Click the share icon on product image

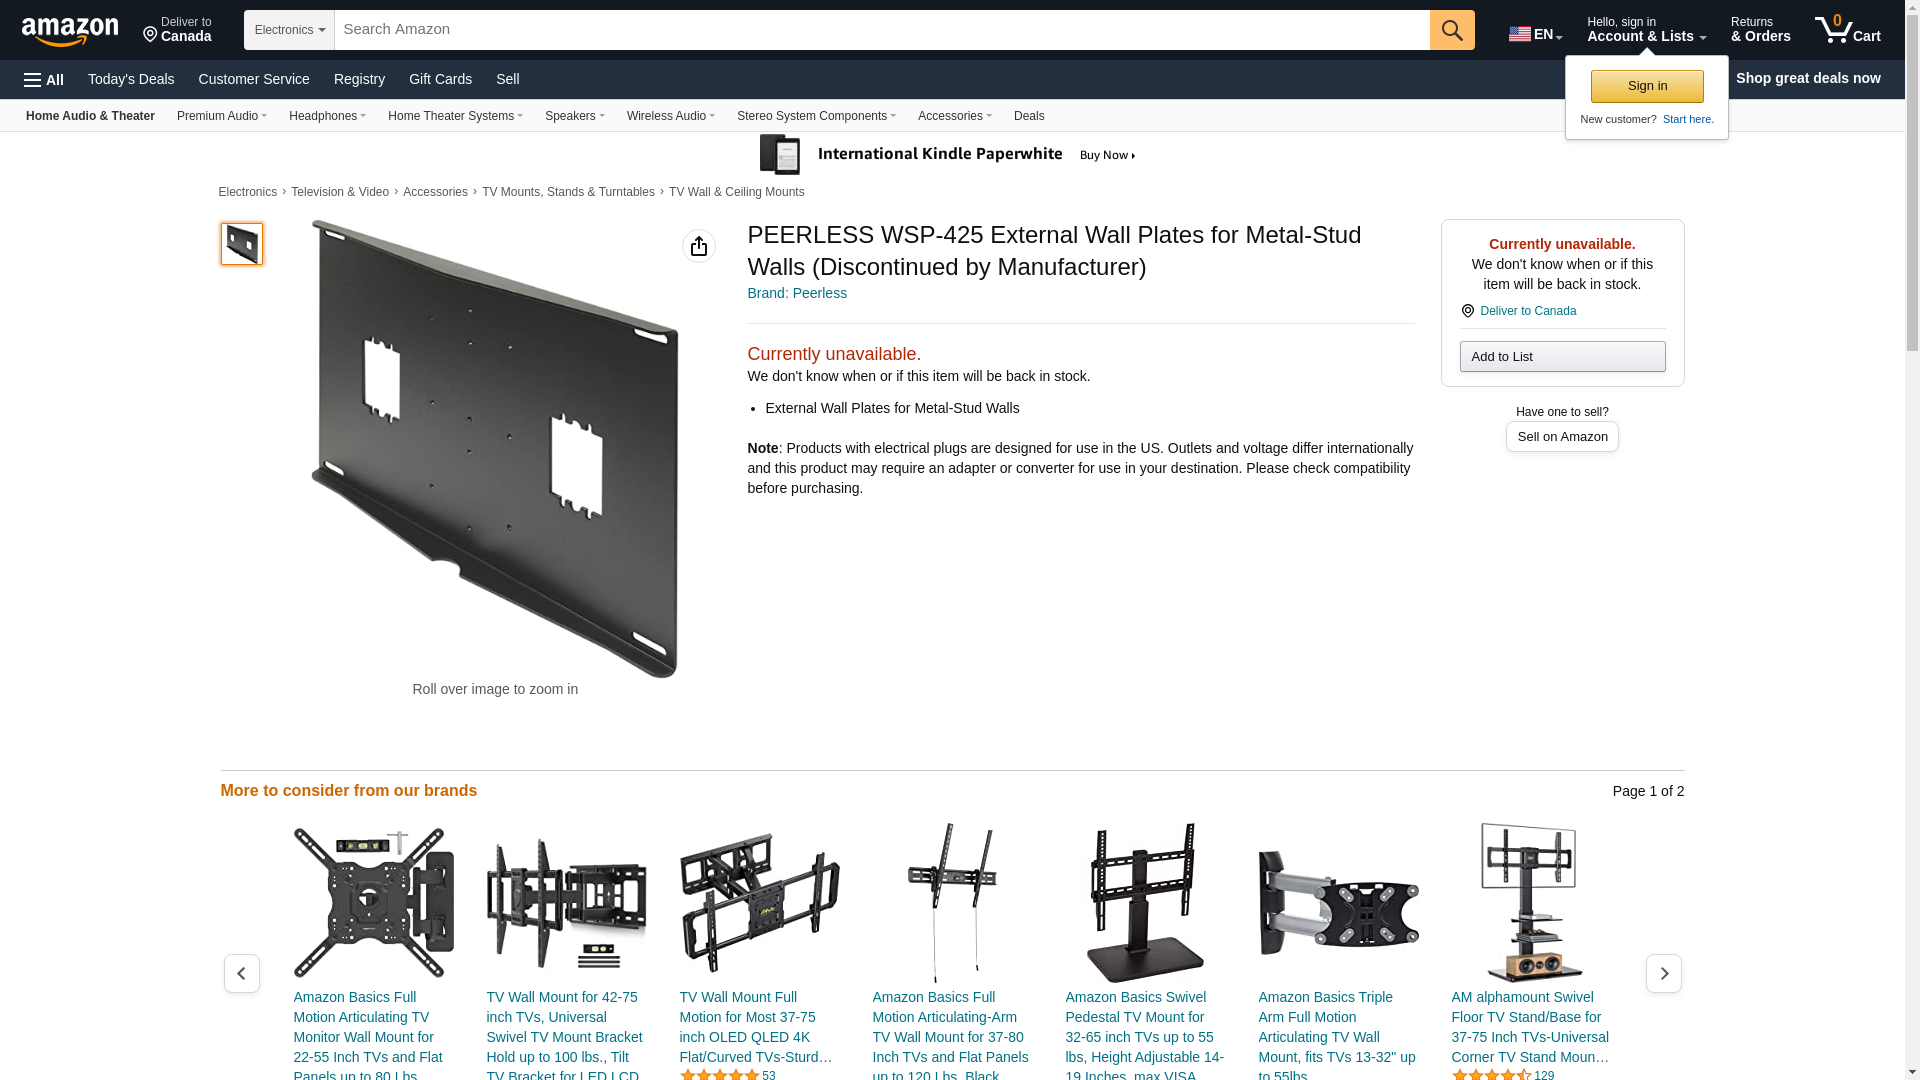[699, 246]
